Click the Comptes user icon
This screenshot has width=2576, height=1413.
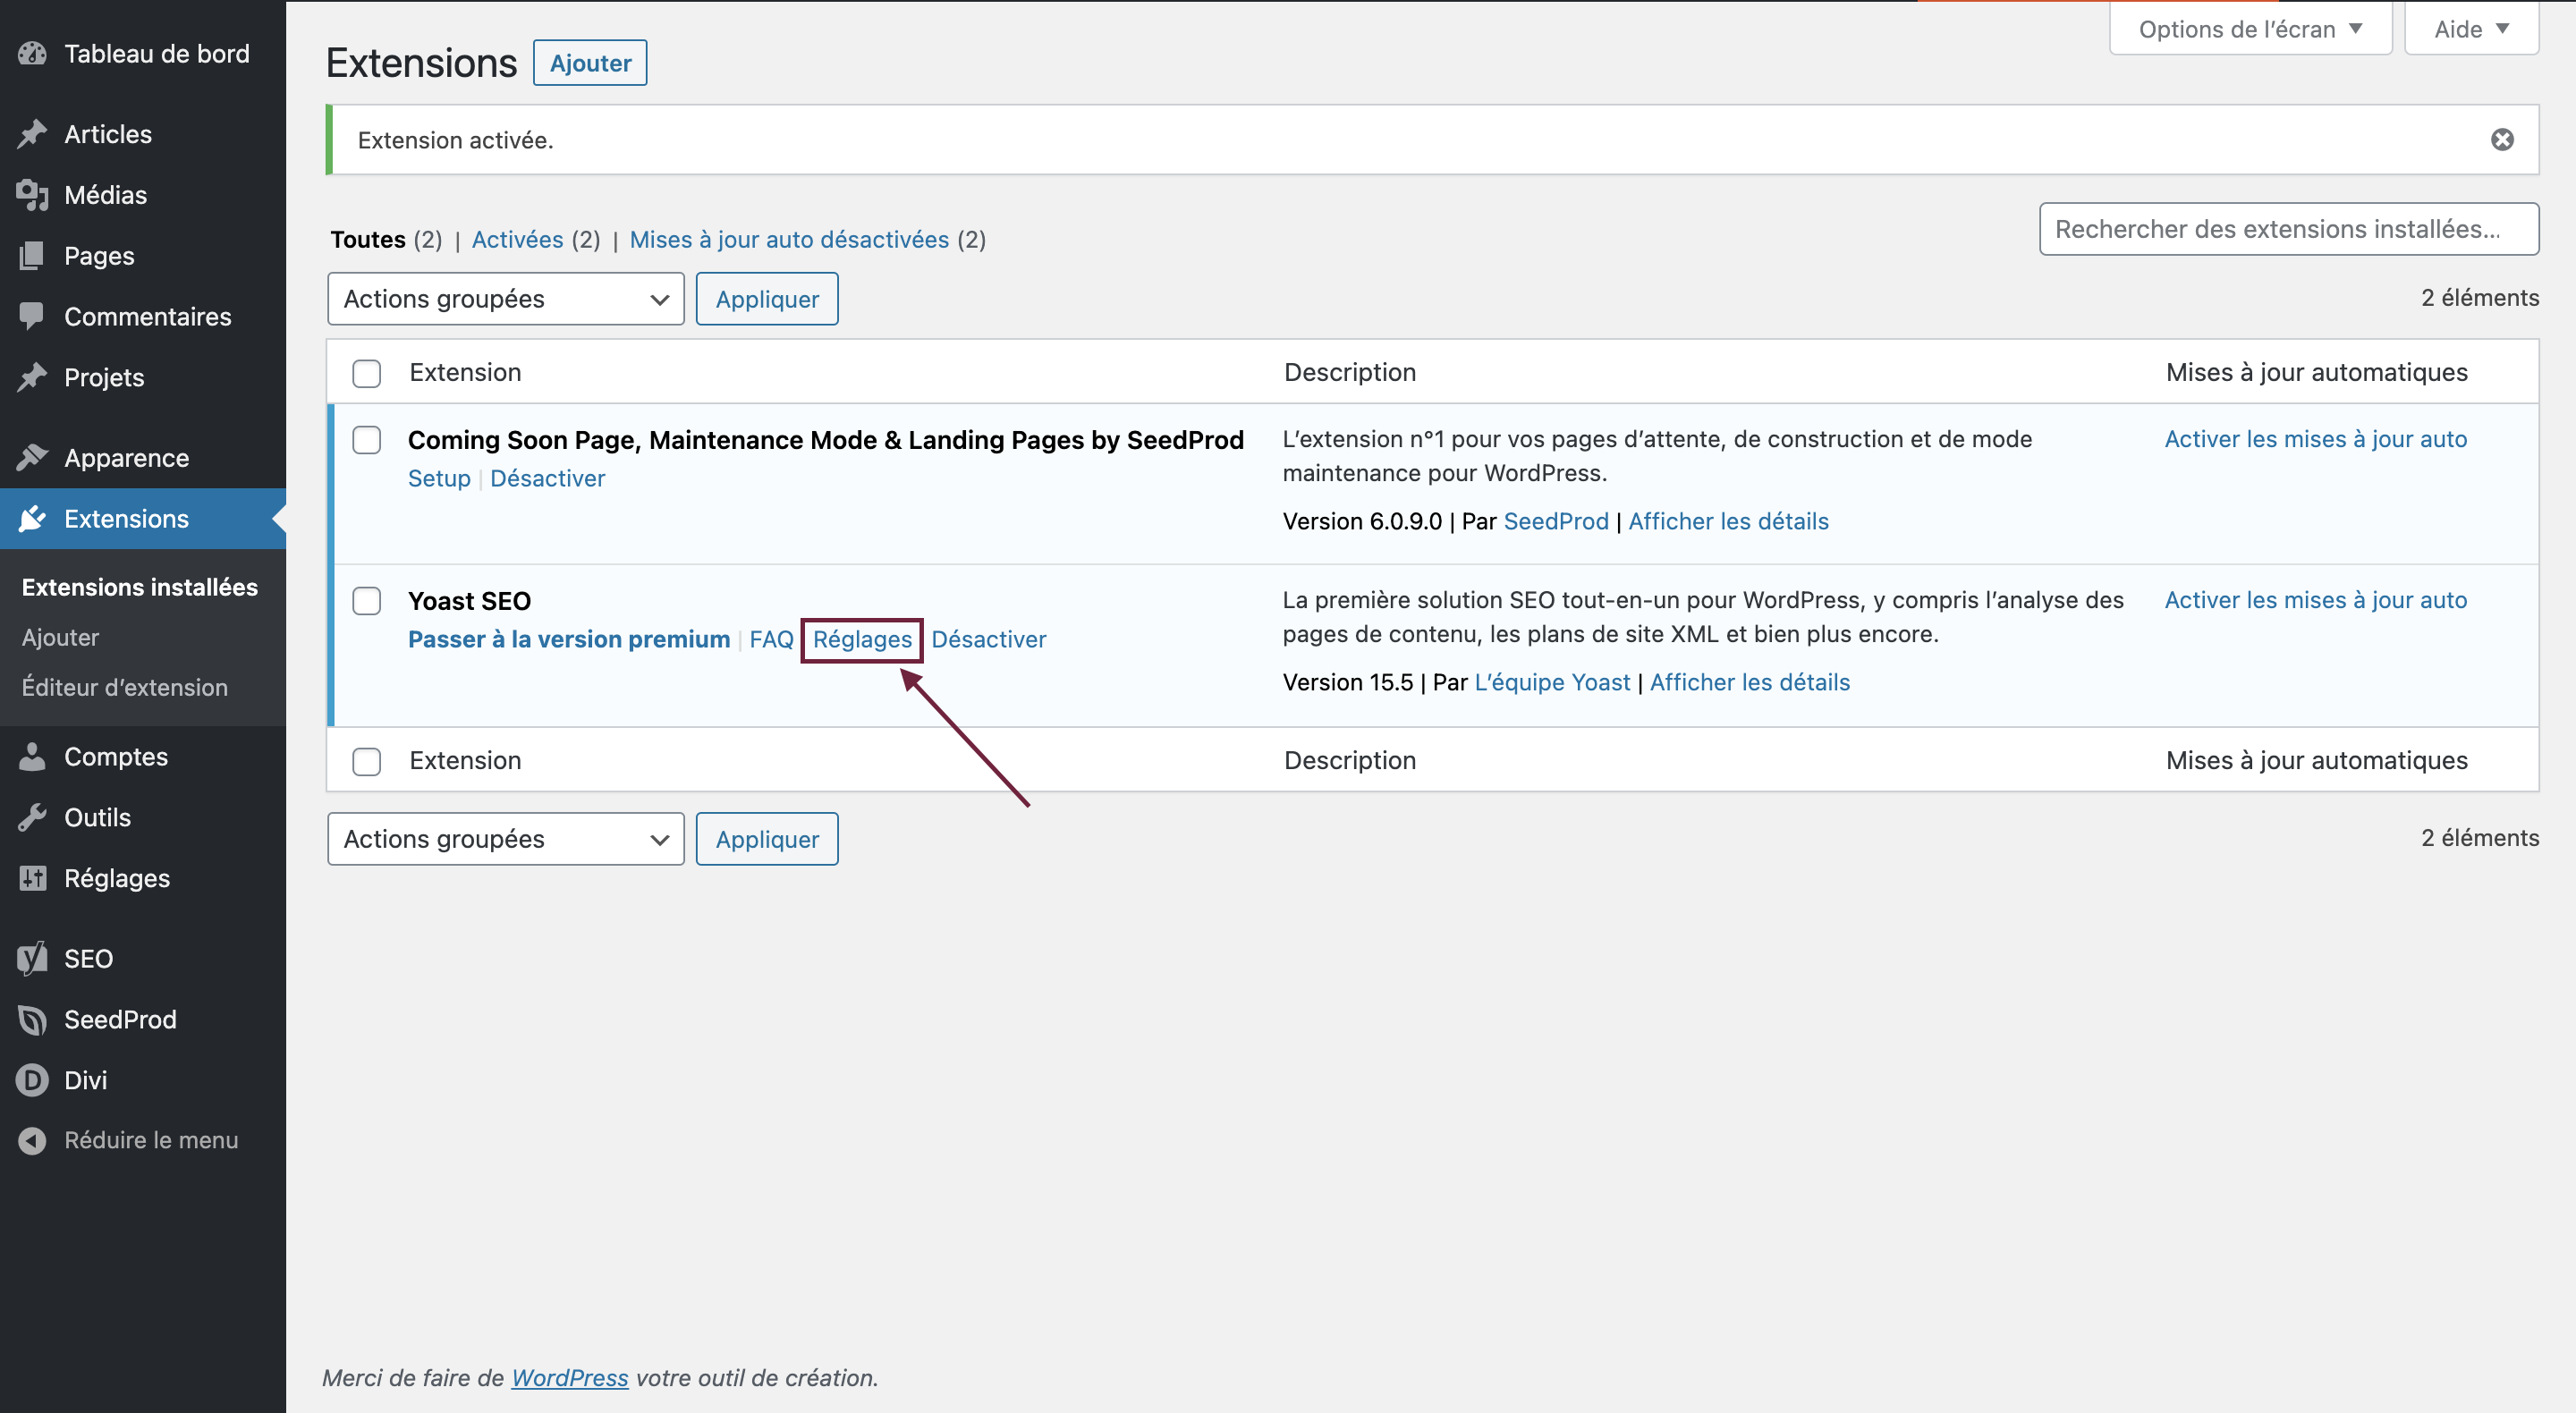click(x=32, y=757)
